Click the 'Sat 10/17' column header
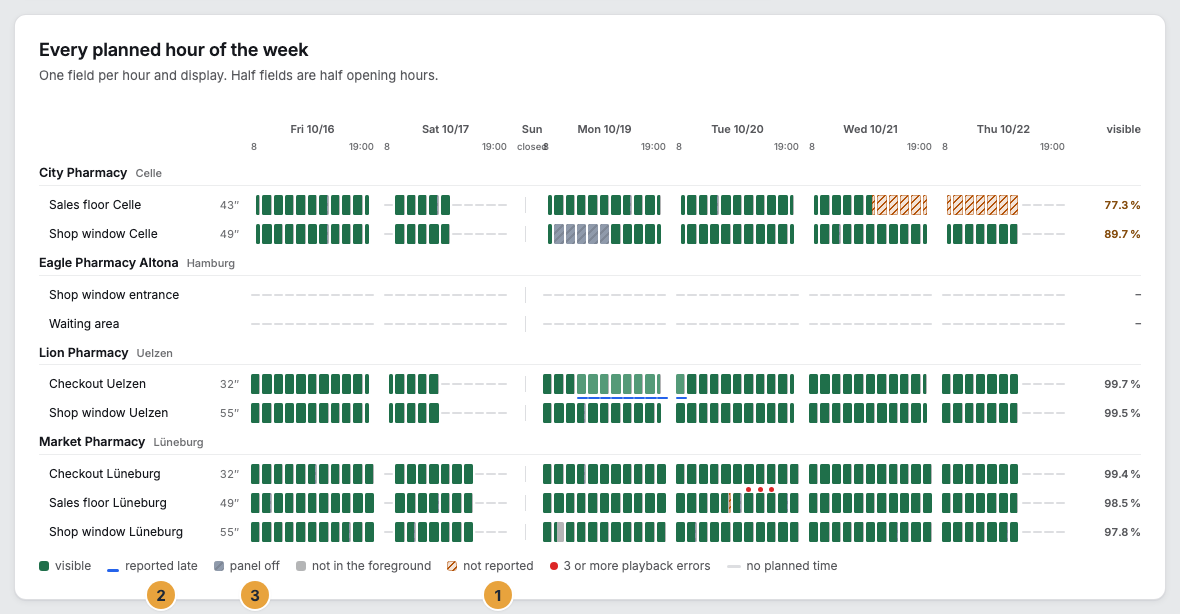This screenshot has width=1180, height=614. coord(446,129)
